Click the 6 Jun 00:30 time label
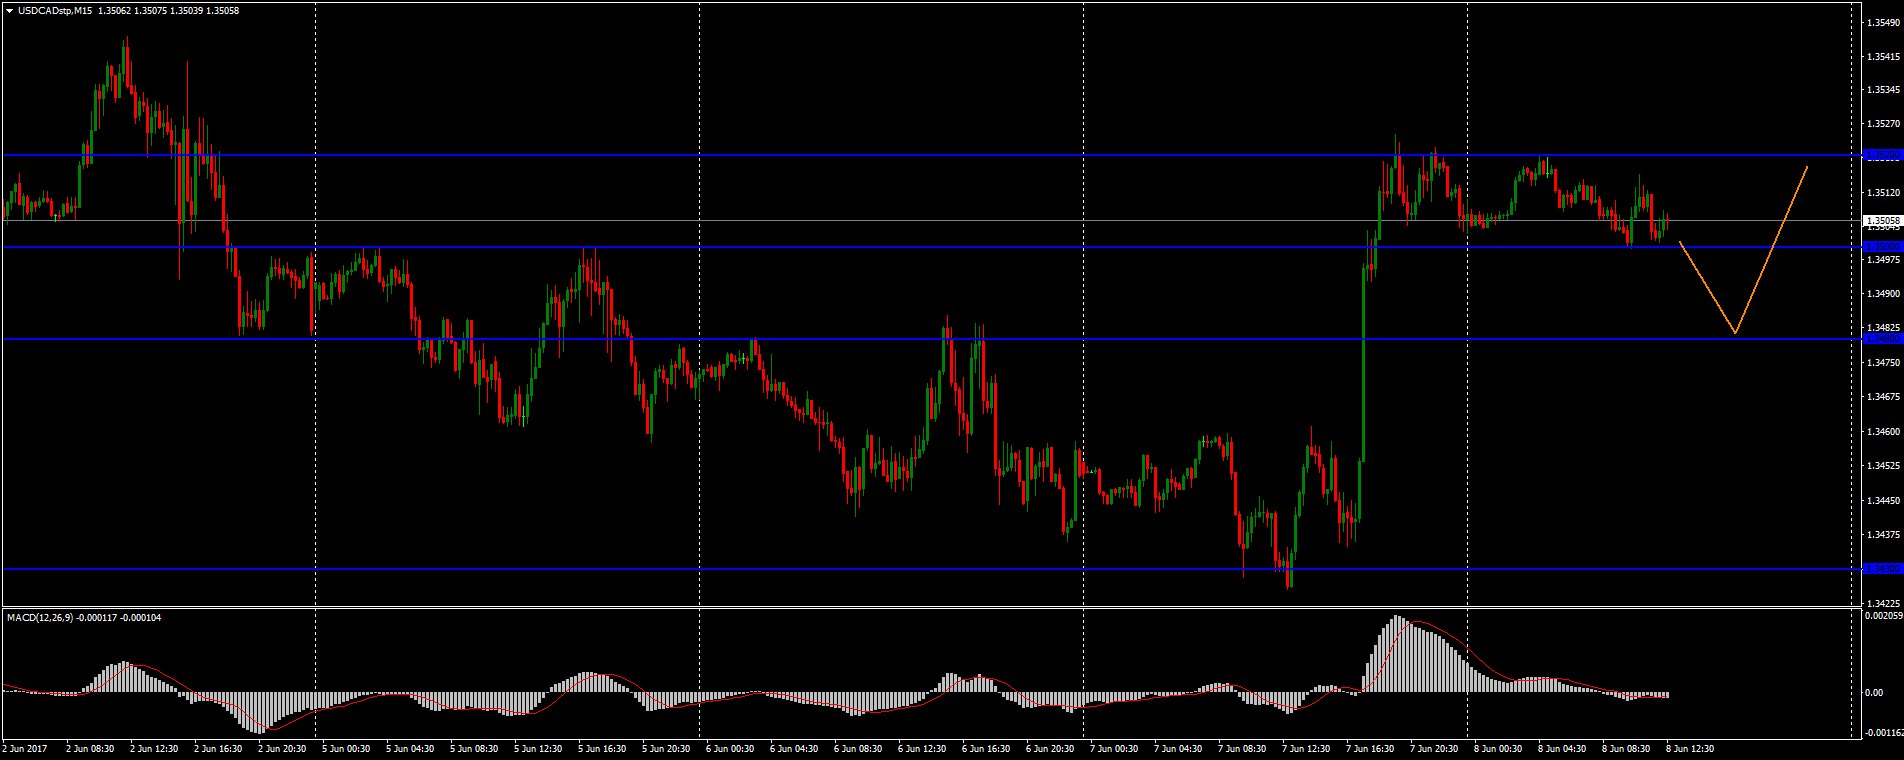 coord(731,748)
